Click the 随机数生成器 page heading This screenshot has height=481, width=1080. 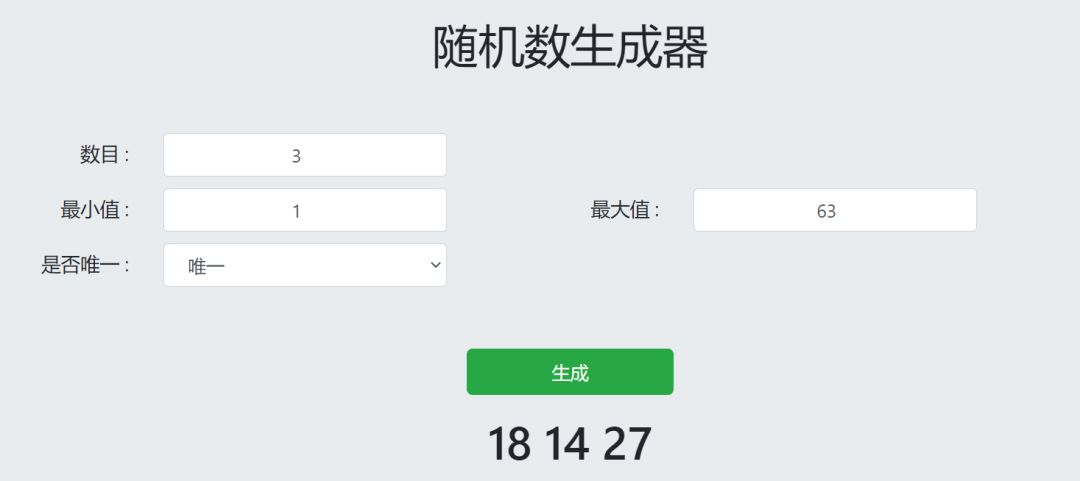point(570,47)
